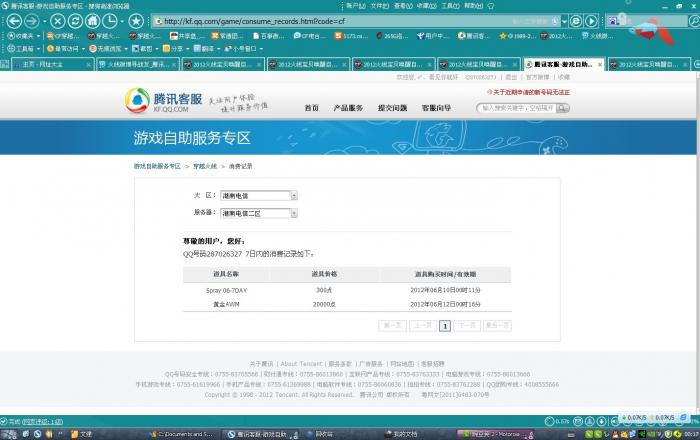
Task: Click the Spray 06-7DAY item name
Action: point(226,290)
